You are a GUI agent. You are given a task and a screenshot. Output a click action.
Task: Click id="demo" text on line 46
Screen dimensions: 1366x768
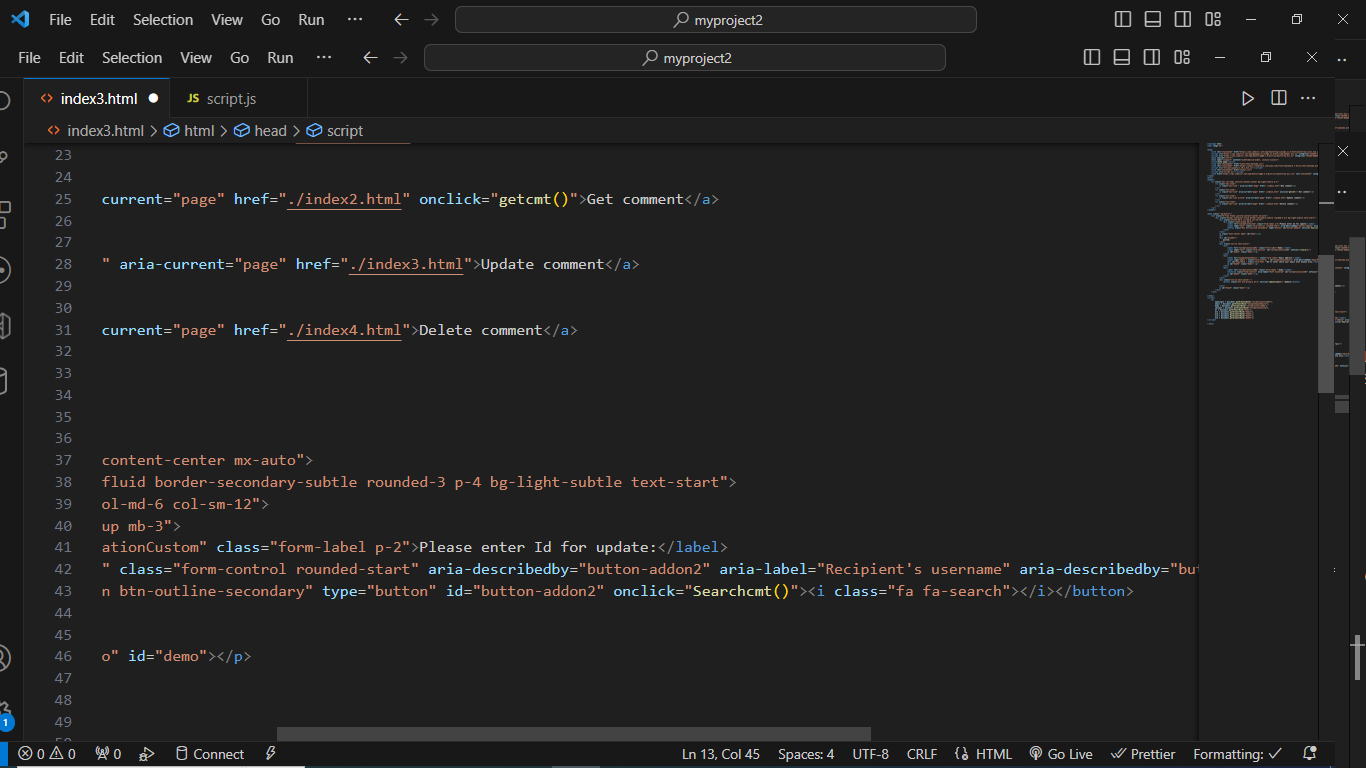(x=168, y=656)
